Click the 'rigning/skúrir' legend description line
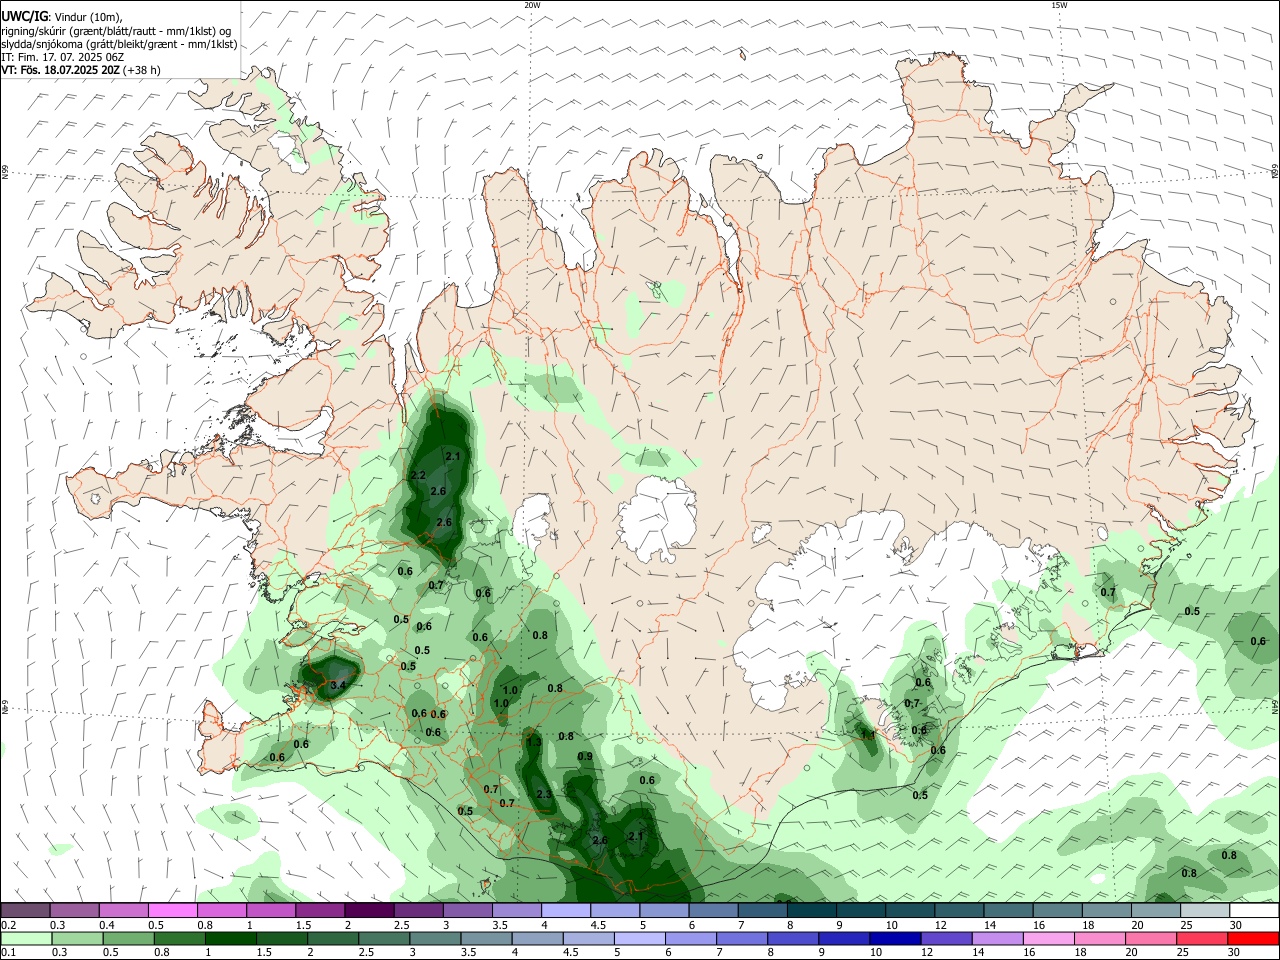The image size is (1280, 960). tap(116, 31)
